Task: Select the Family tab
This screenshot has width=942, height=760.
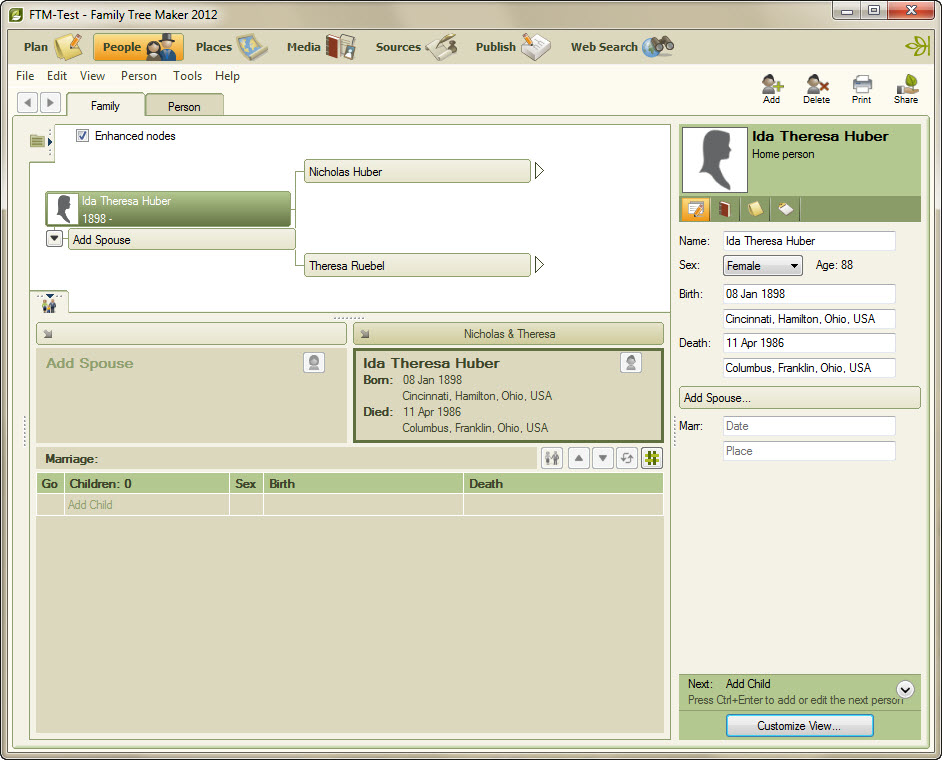Action: [105, 106]
